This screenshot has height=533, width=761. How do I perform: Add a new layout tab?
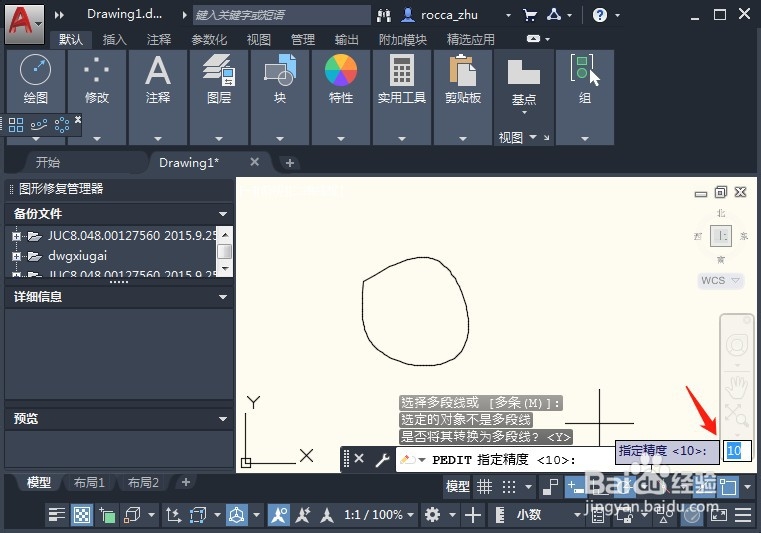point(185,482)
